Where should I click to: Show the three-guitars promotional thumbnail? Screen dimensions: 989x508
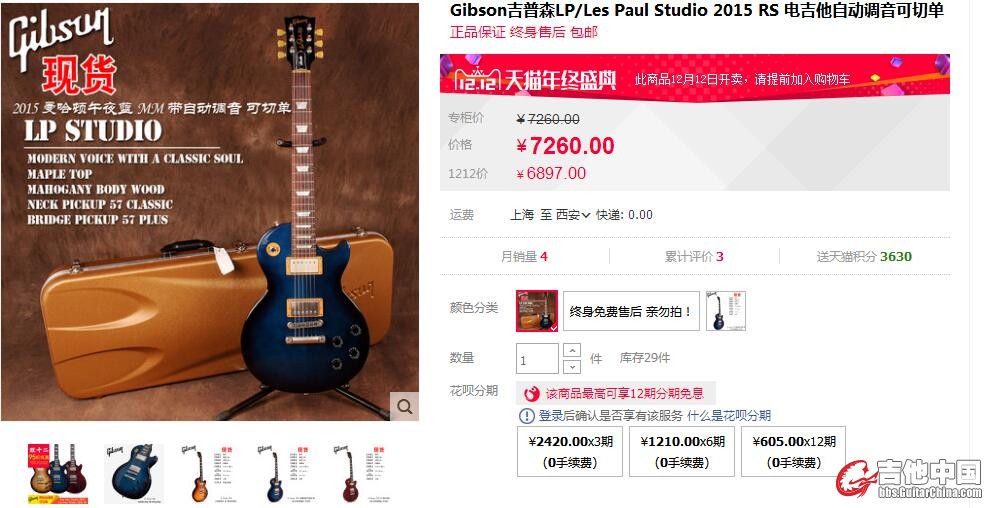pyautogui.click(x=58, y=473)
